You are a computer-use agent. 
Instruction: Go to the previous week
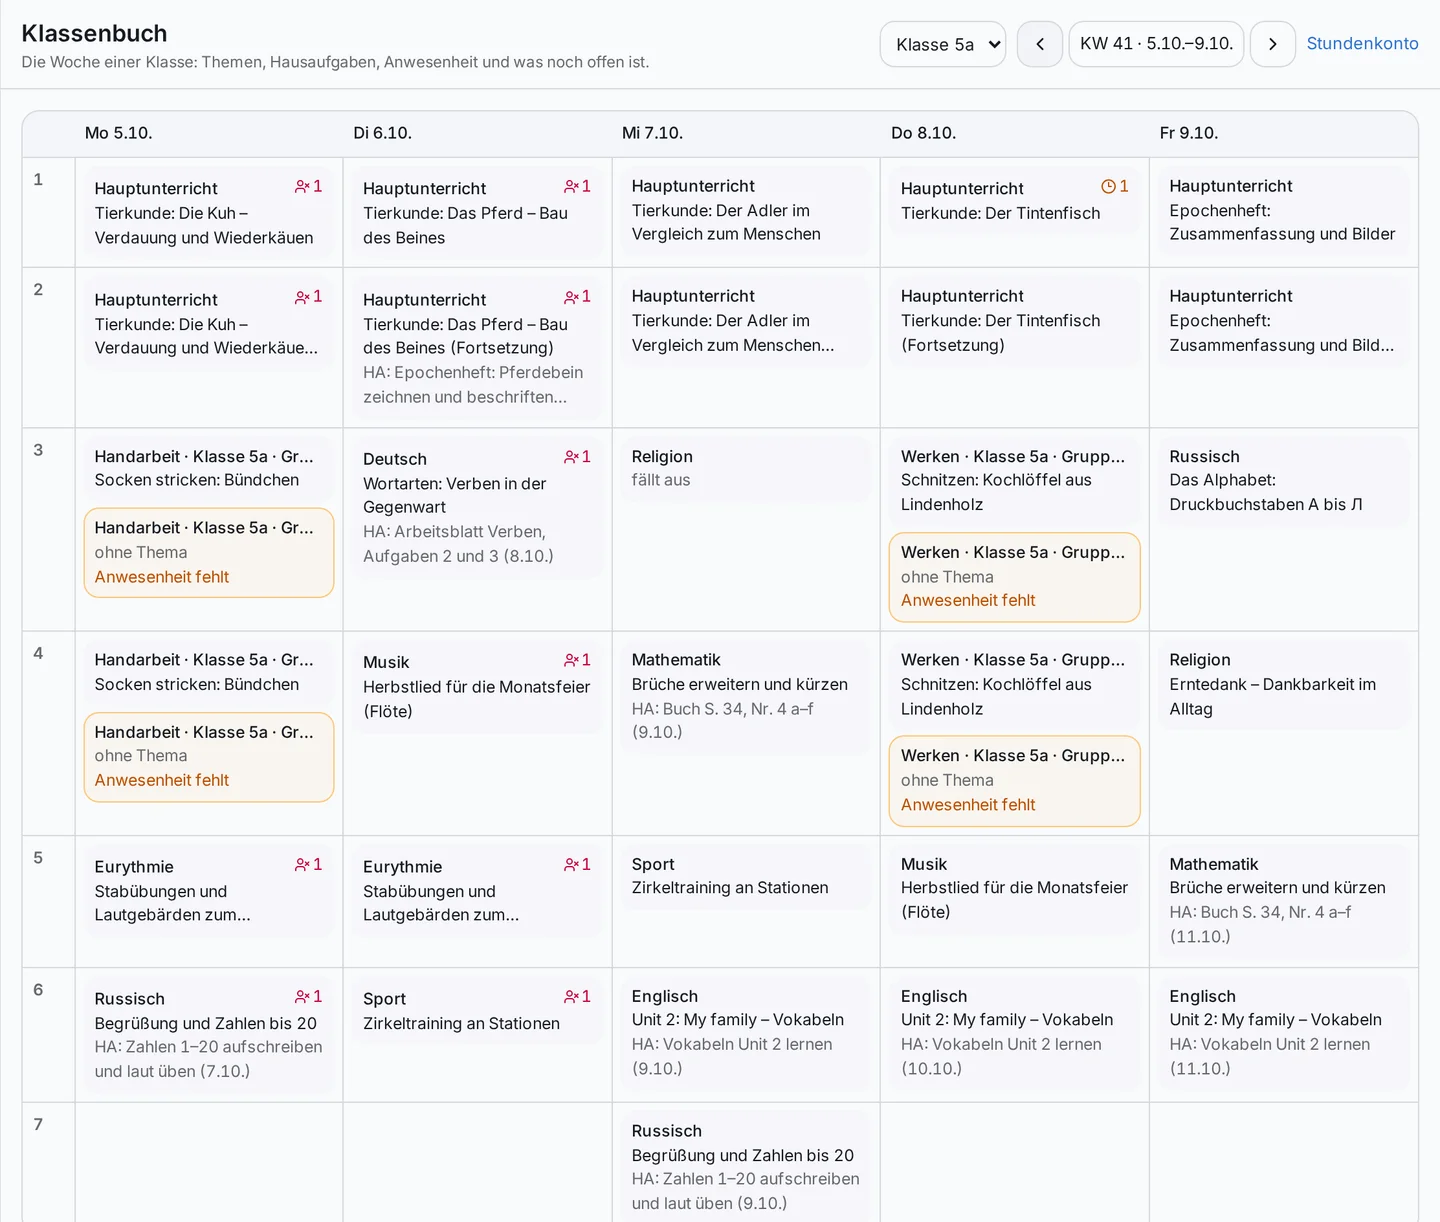point(1040,44)
